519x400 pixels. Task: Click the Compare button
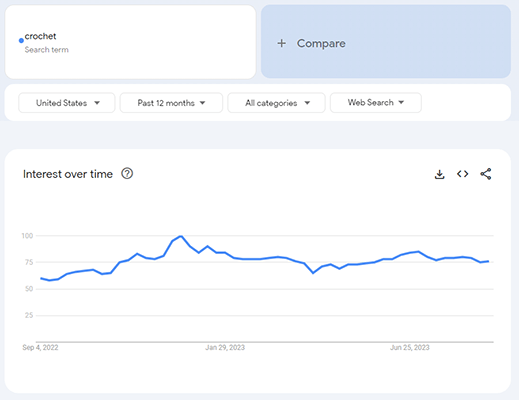tap(386, 42)
